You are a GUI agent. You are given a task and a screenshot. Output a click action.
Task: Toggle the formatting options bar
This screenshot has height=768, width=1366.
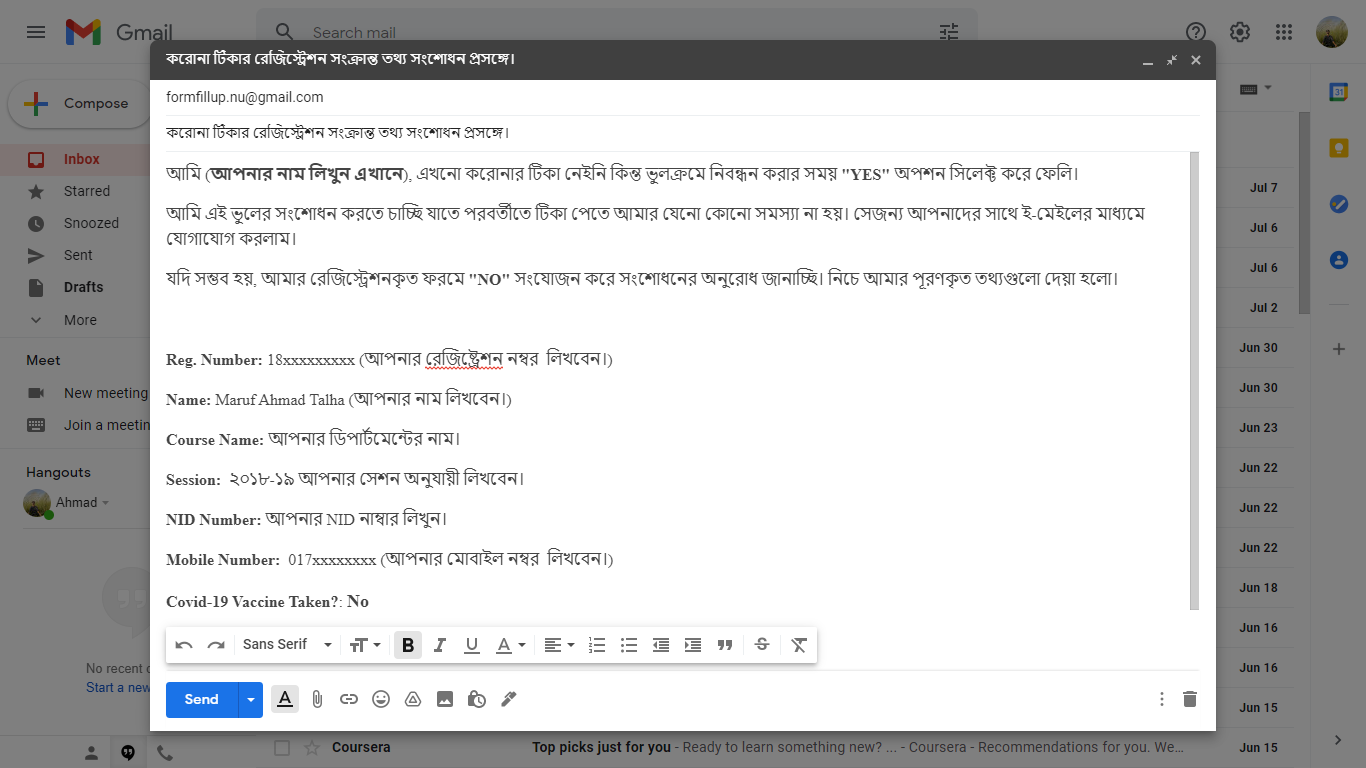[x=285, y=699]
